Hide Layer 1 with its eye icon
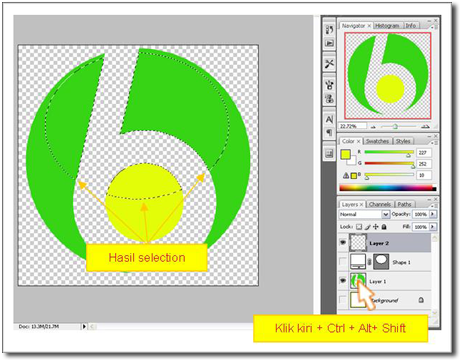The image size is (460, 361). (x=343, y=281)
